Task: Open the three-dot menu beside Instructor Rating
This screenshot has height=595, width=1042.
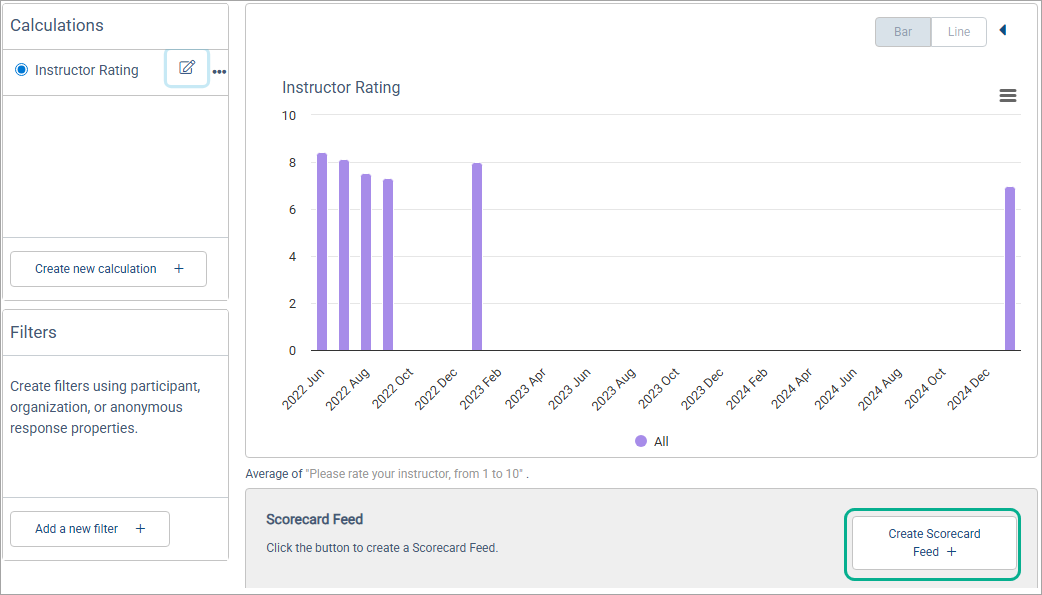Action: point(219,72)
